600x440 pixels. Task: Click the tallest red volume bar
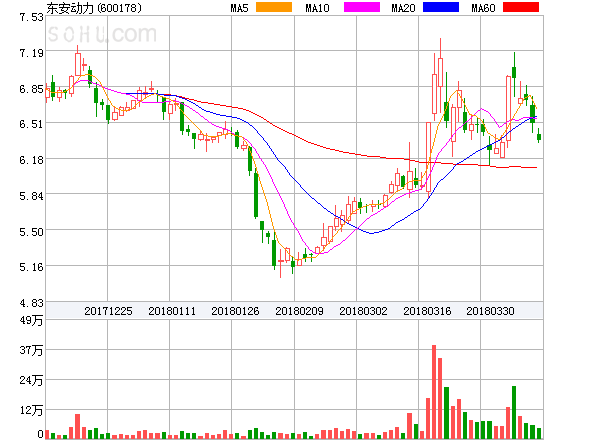(434, 392)
